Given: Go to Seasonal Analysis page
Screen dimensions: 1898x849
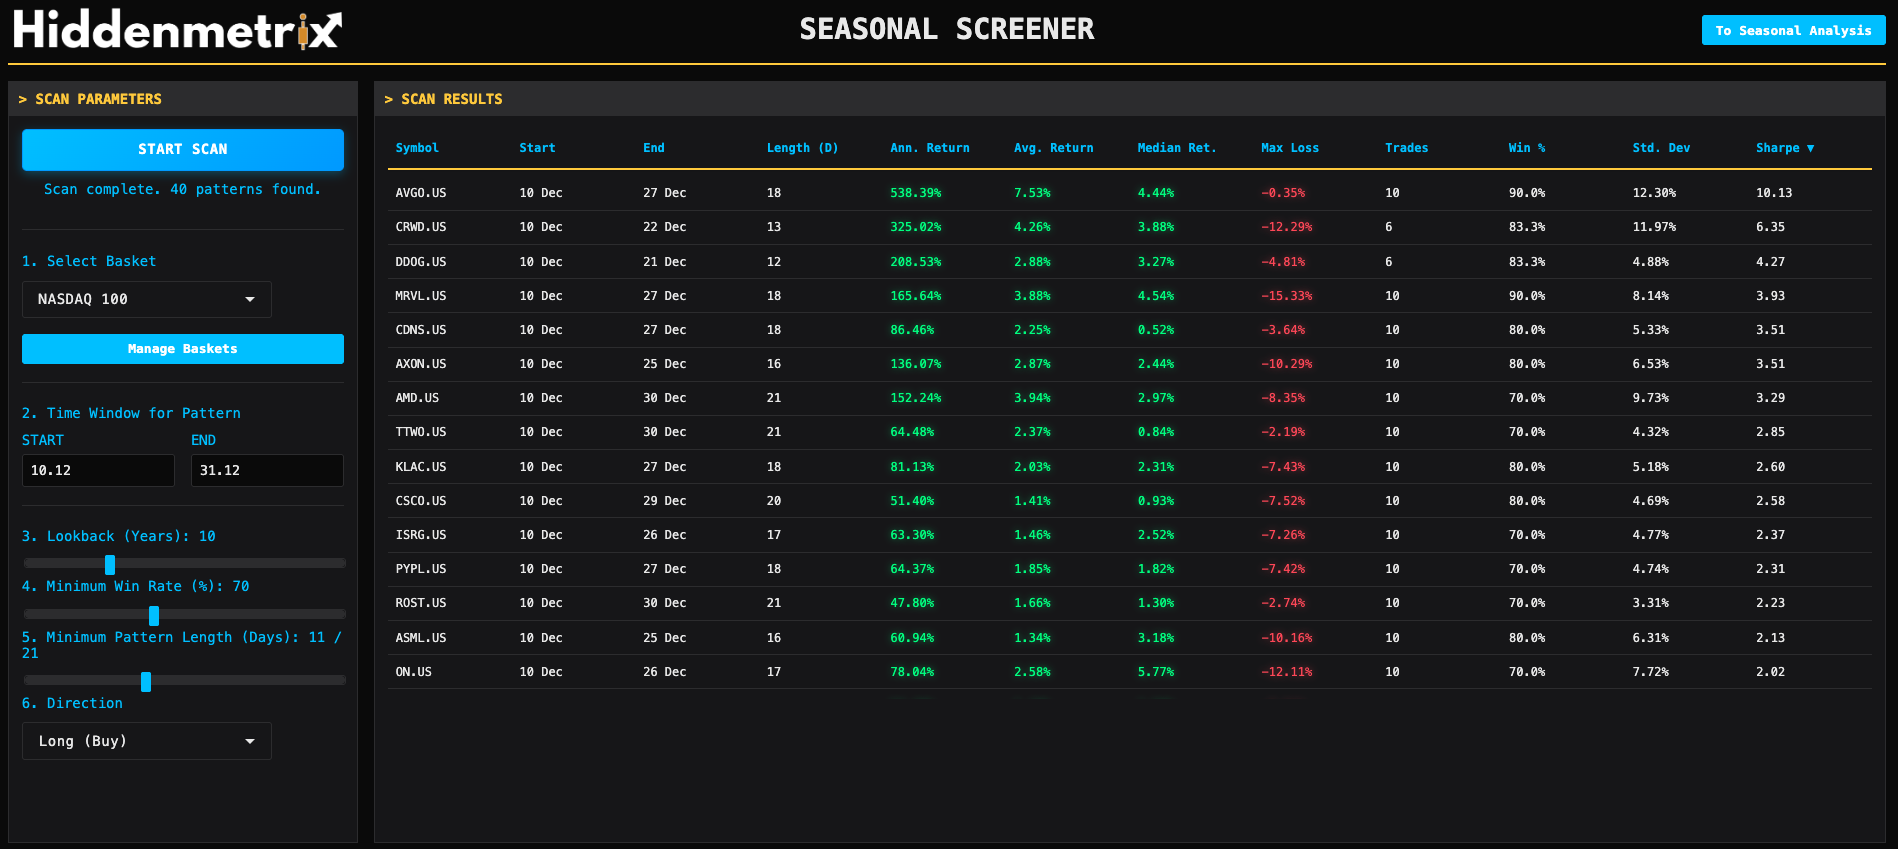Looking at the screenshot, I should pos(1792,30).
